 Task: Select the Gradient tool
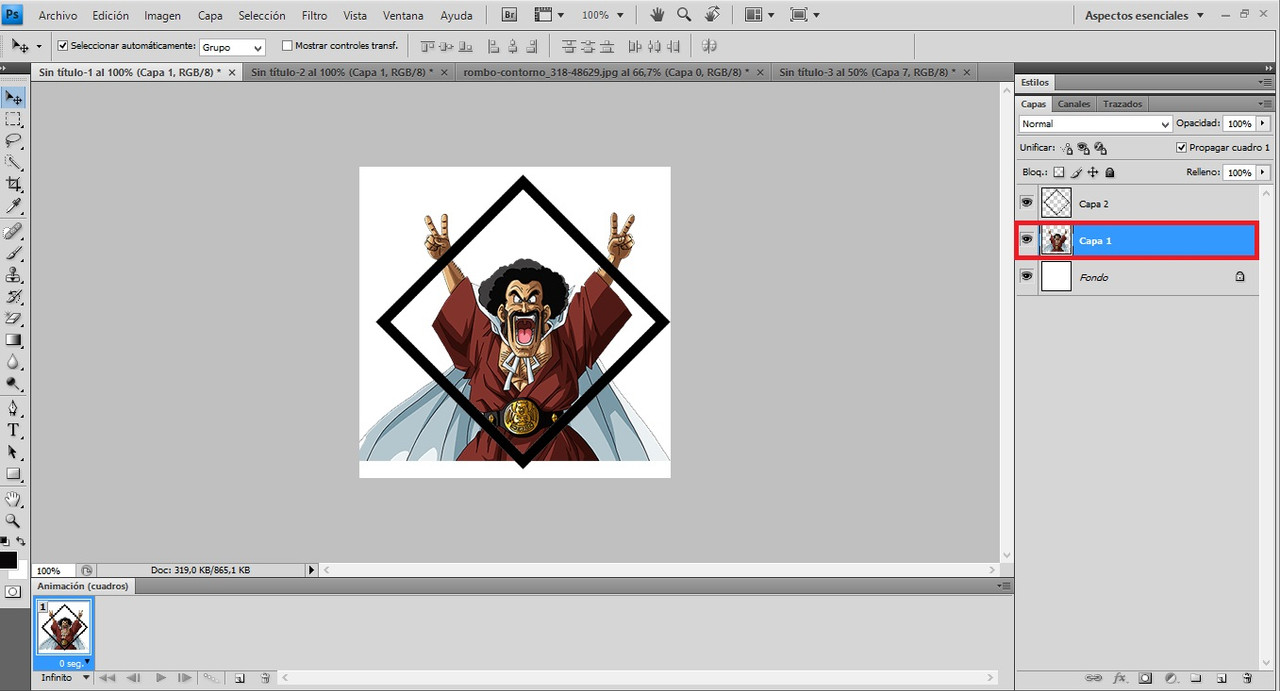tap(14, 341)
